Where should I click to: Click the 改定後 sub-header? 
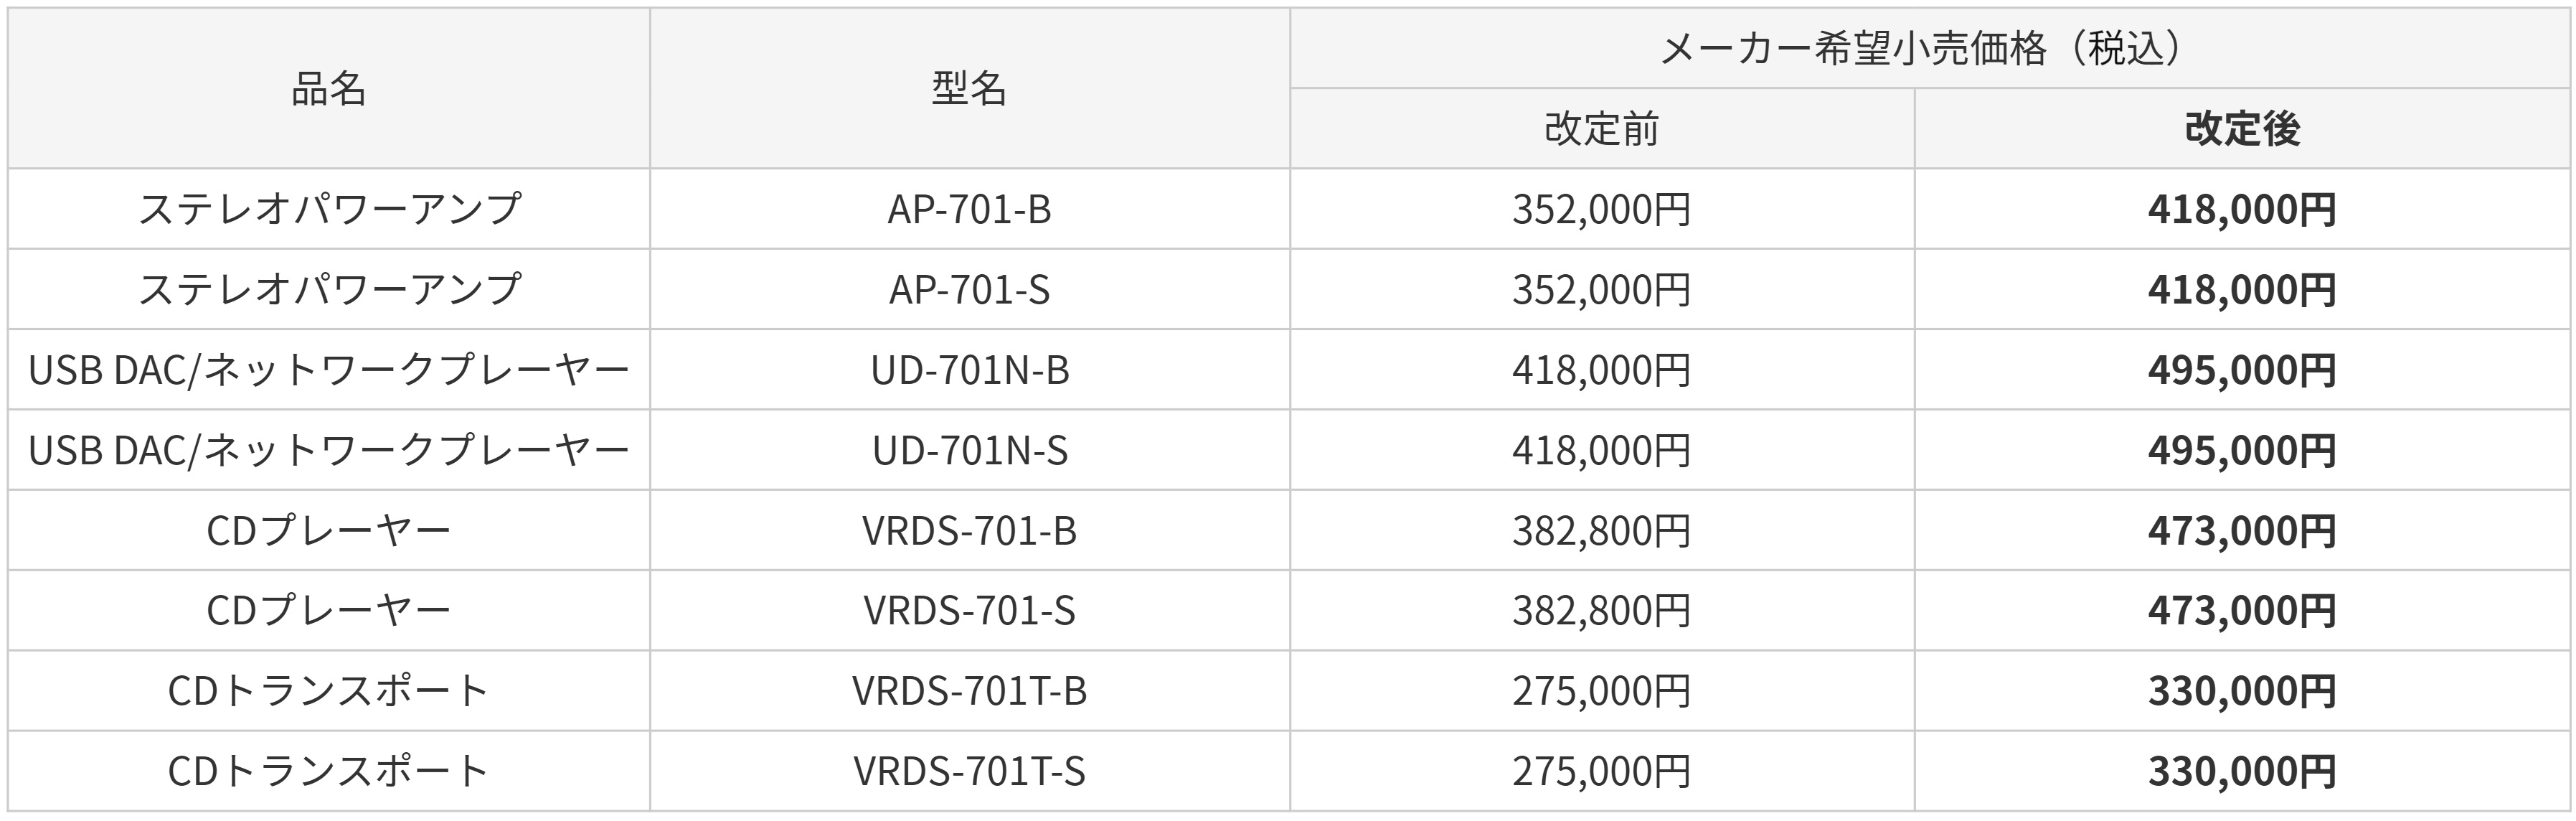click(x=2242, y=129)
